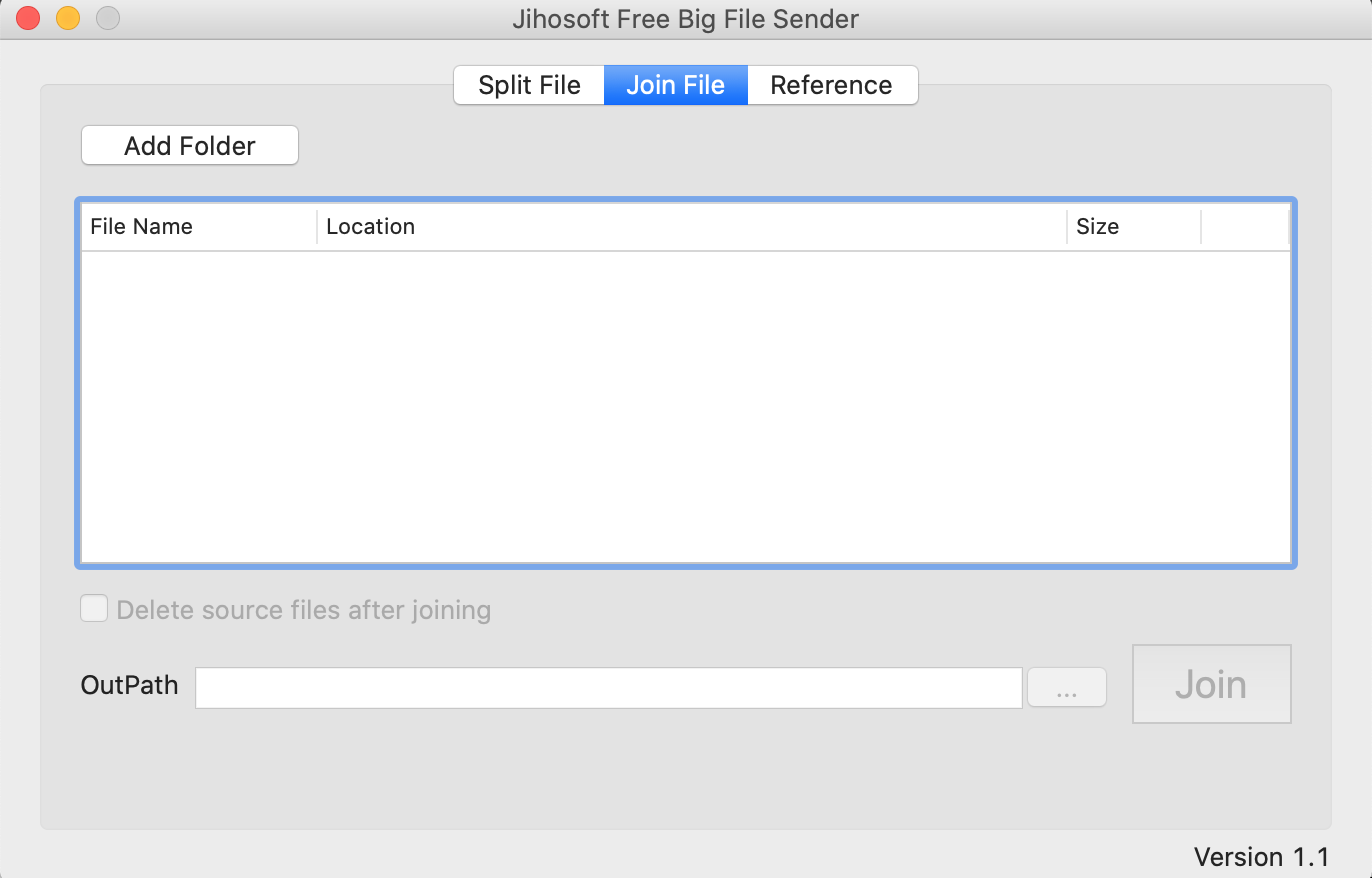Click the OutPath label

click(x=130, y=686)
